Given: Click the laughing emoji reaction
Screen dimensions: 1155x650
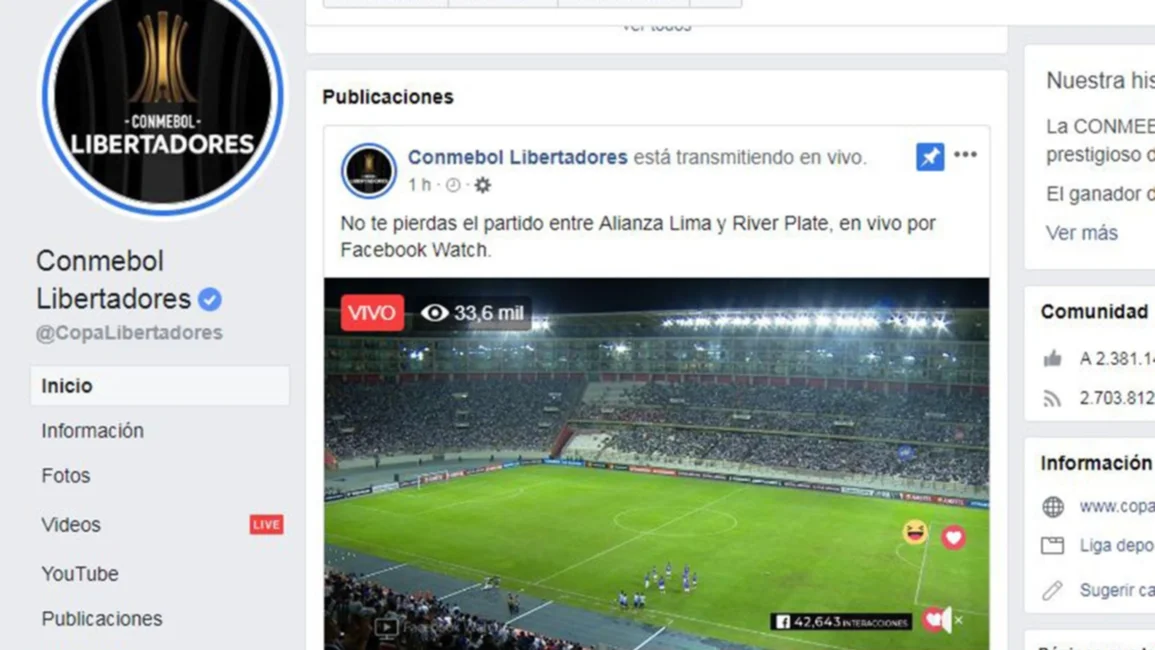Looking at the screenshot, I should coord(915,531).
